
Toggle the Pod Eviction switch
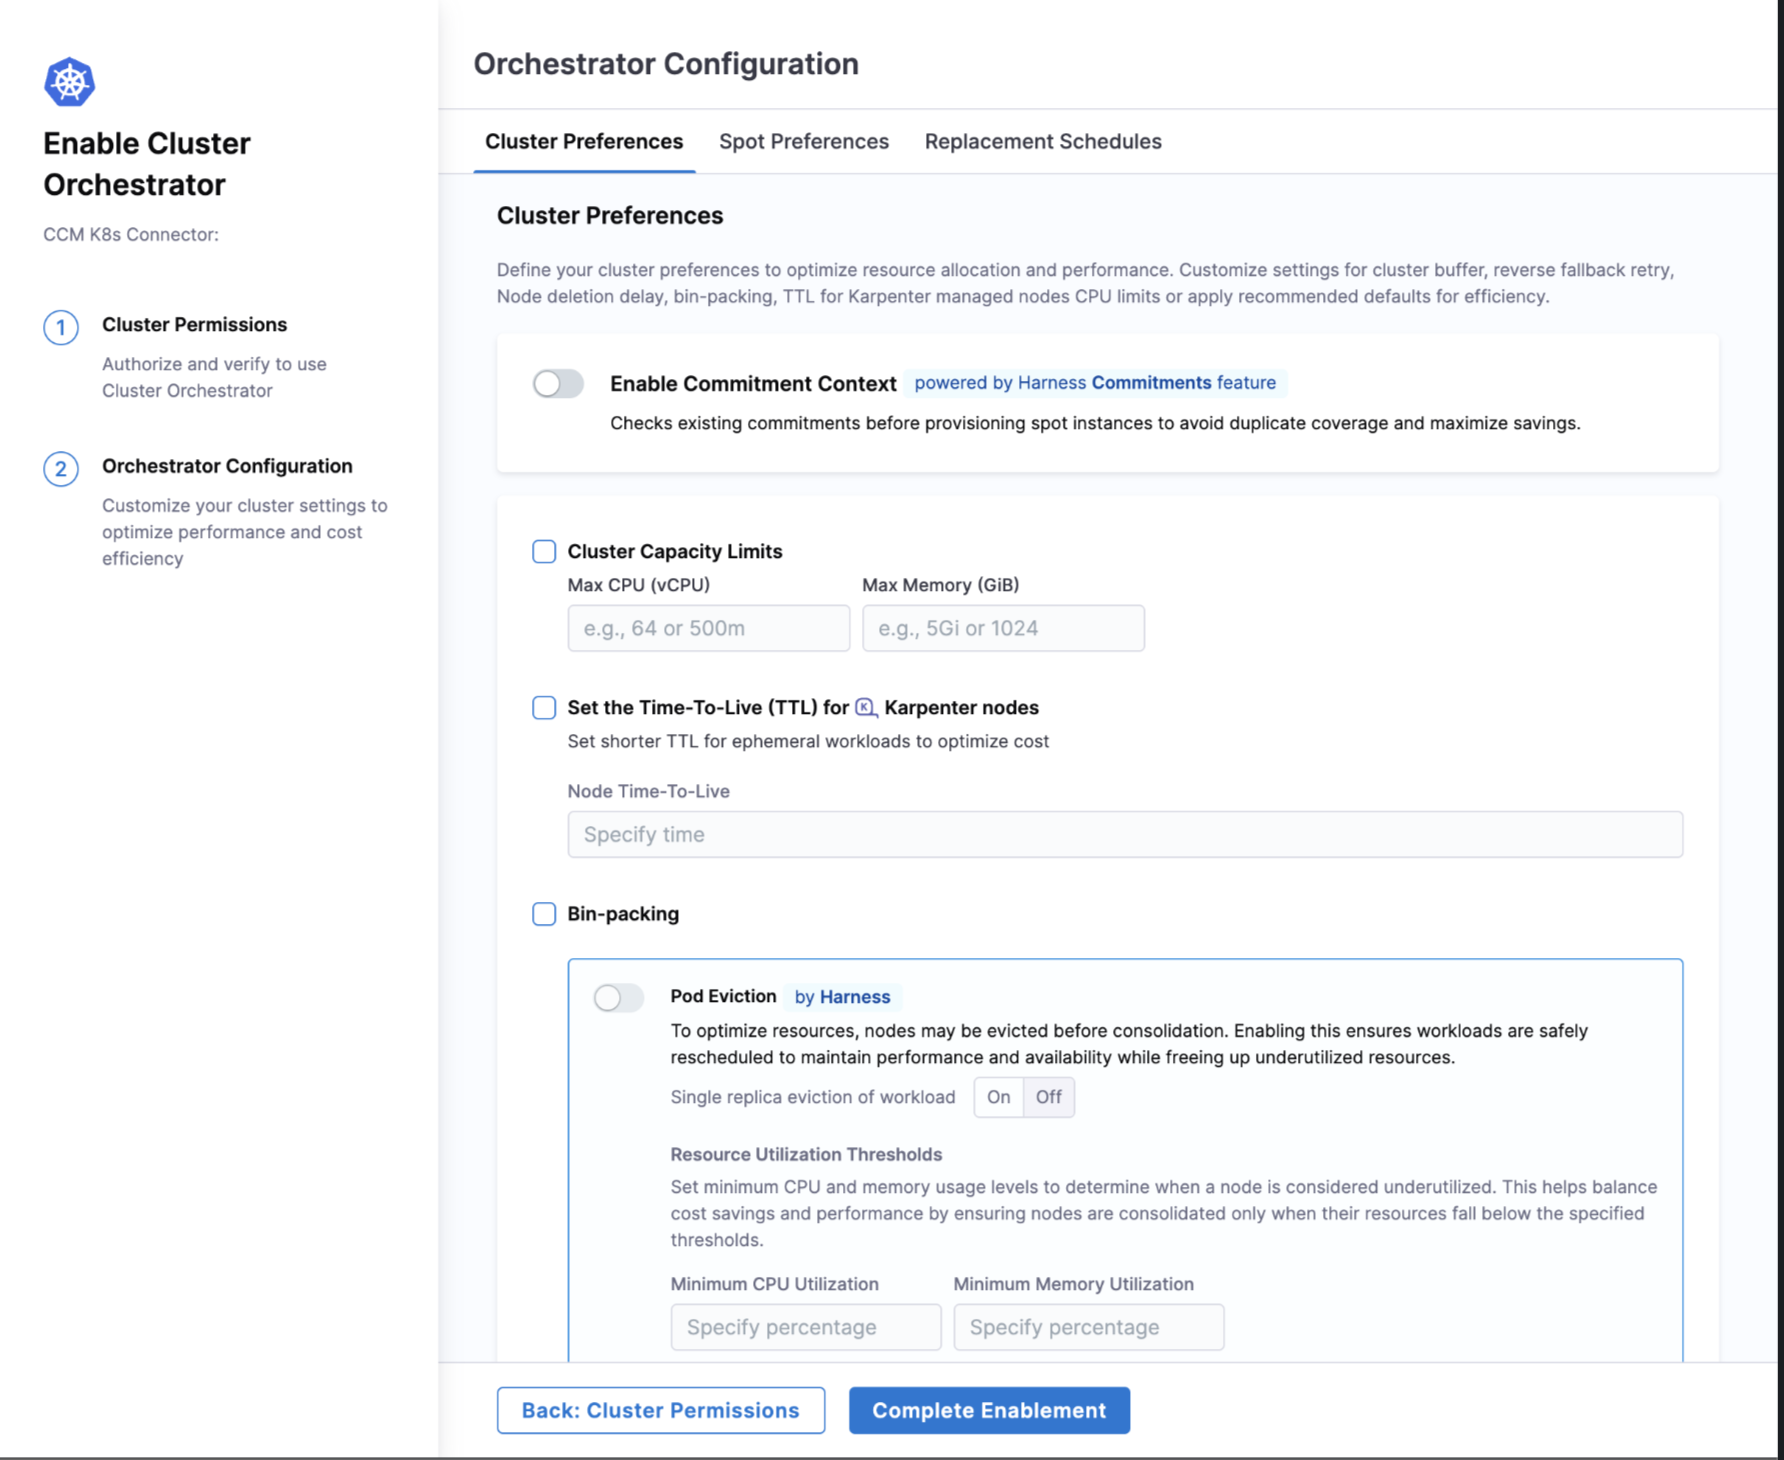point(618,998)
